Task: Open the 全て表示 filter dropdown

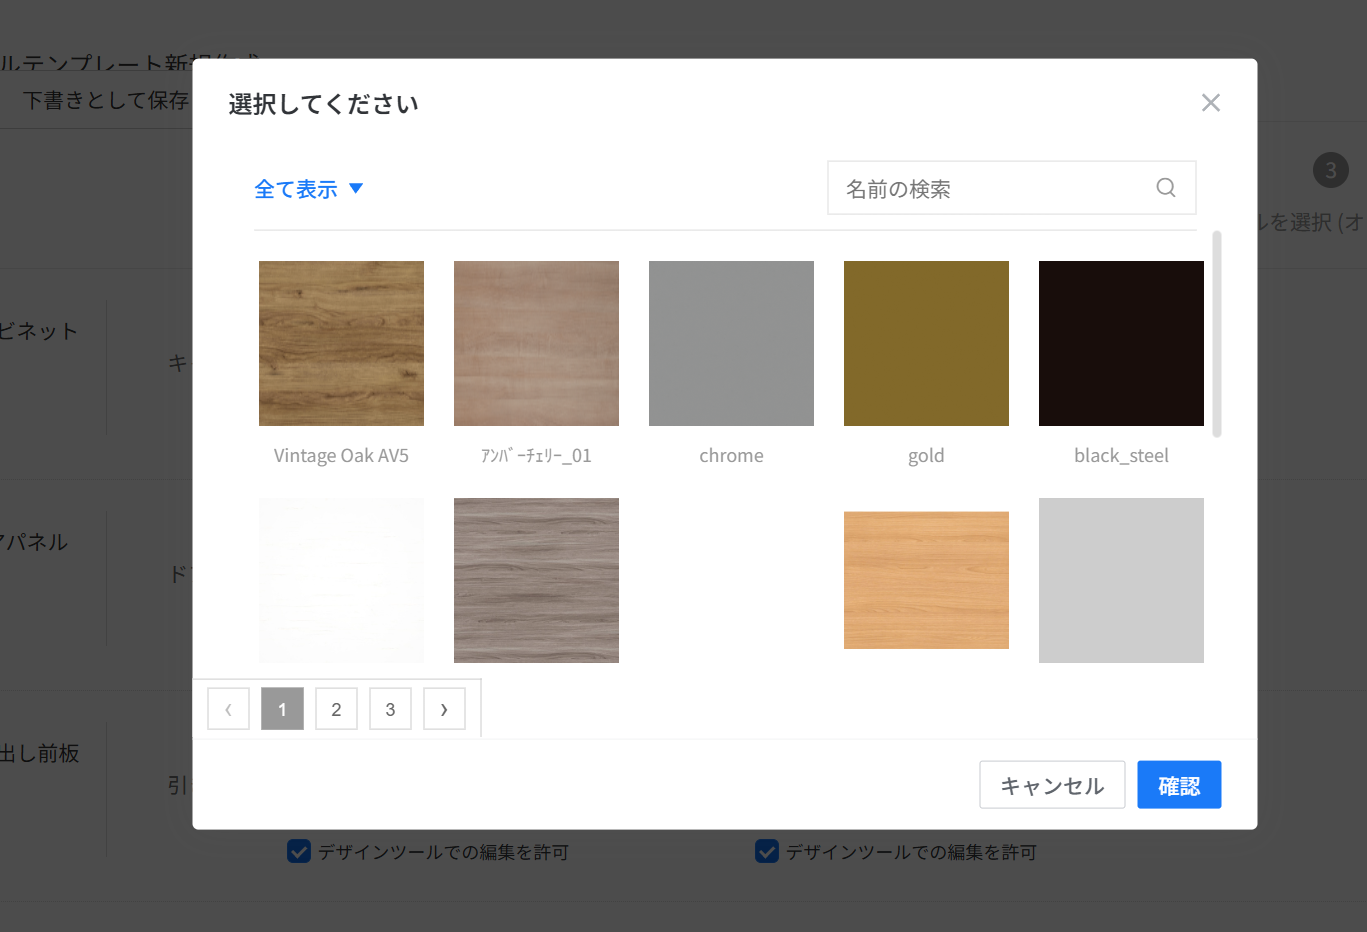Action: click(x=309, y=189)
